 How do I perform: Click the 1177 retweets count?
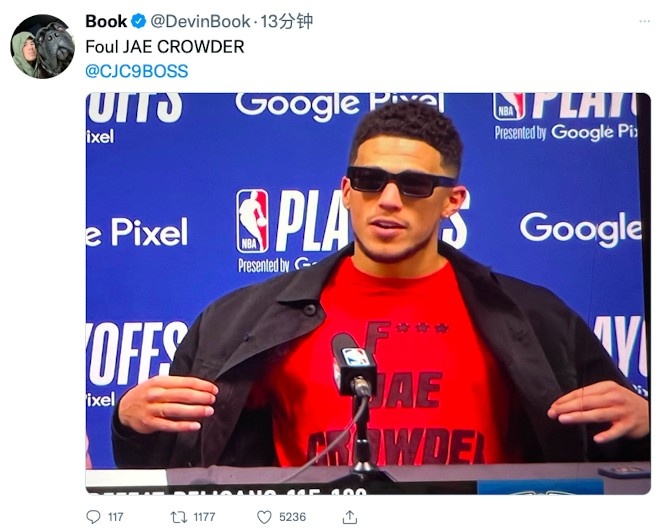pyautogui.click(x=204, y=517)
